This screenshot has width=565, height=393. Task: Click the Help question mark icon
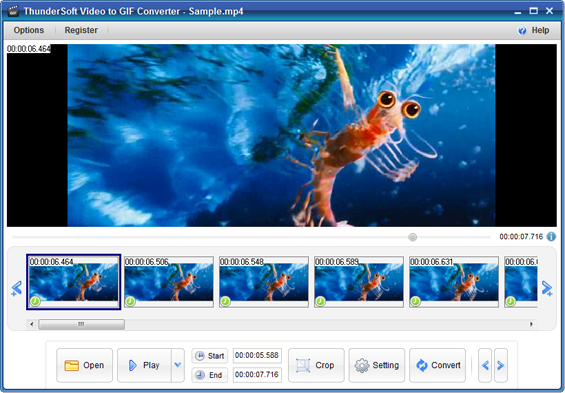tap(522, 31)
